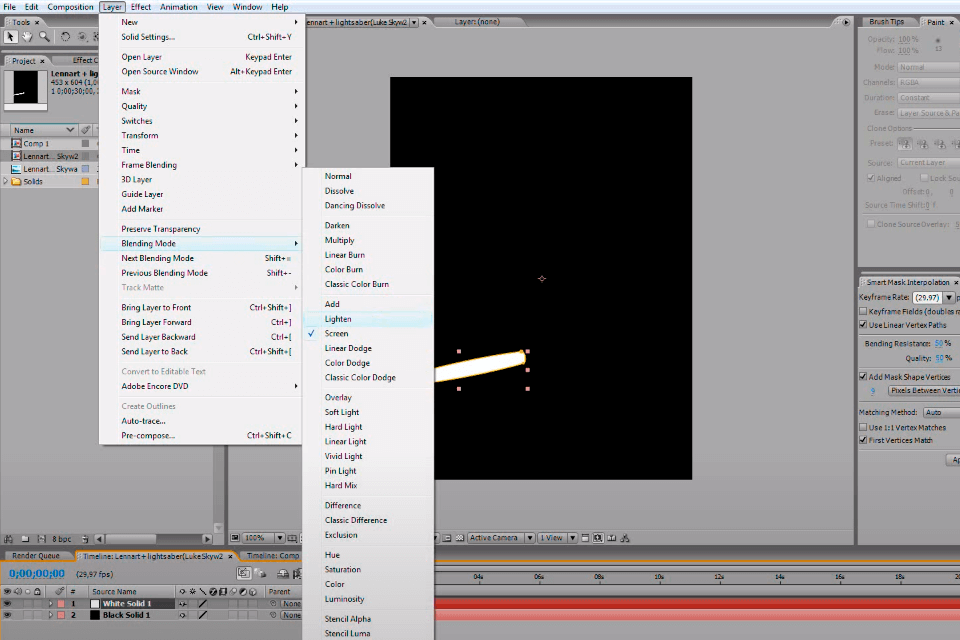The image size is (960, 640).
Task: Hide the White Solid 1 layer
Action: tap(8, 603)
